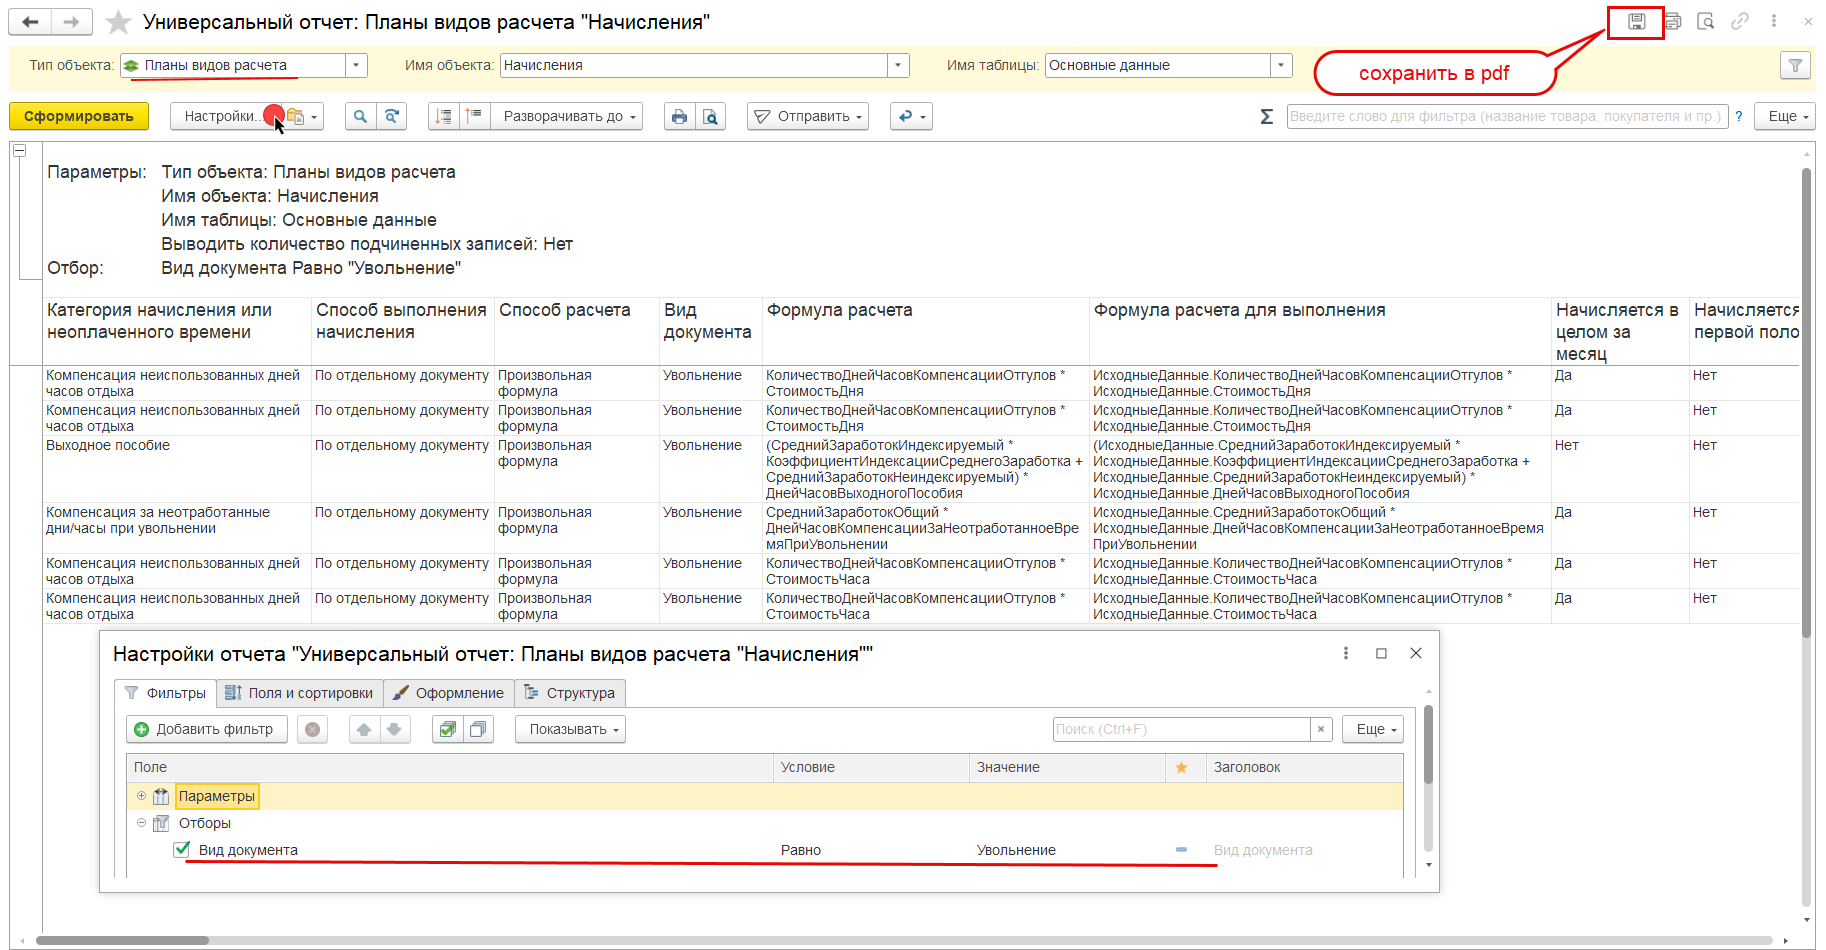This screenshot has width=1826, height=950.
Task: Click the get-link chain icon in title bar
Action: pos(1740,21)
